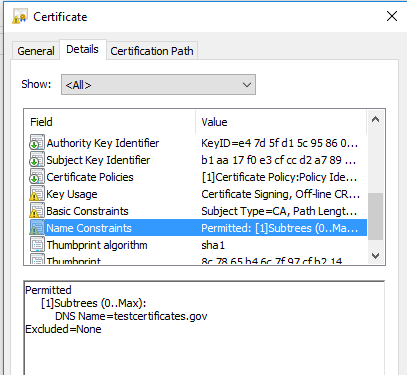Click the Value column header
This screenshot has height=381, width=407.
coord(281,122)
